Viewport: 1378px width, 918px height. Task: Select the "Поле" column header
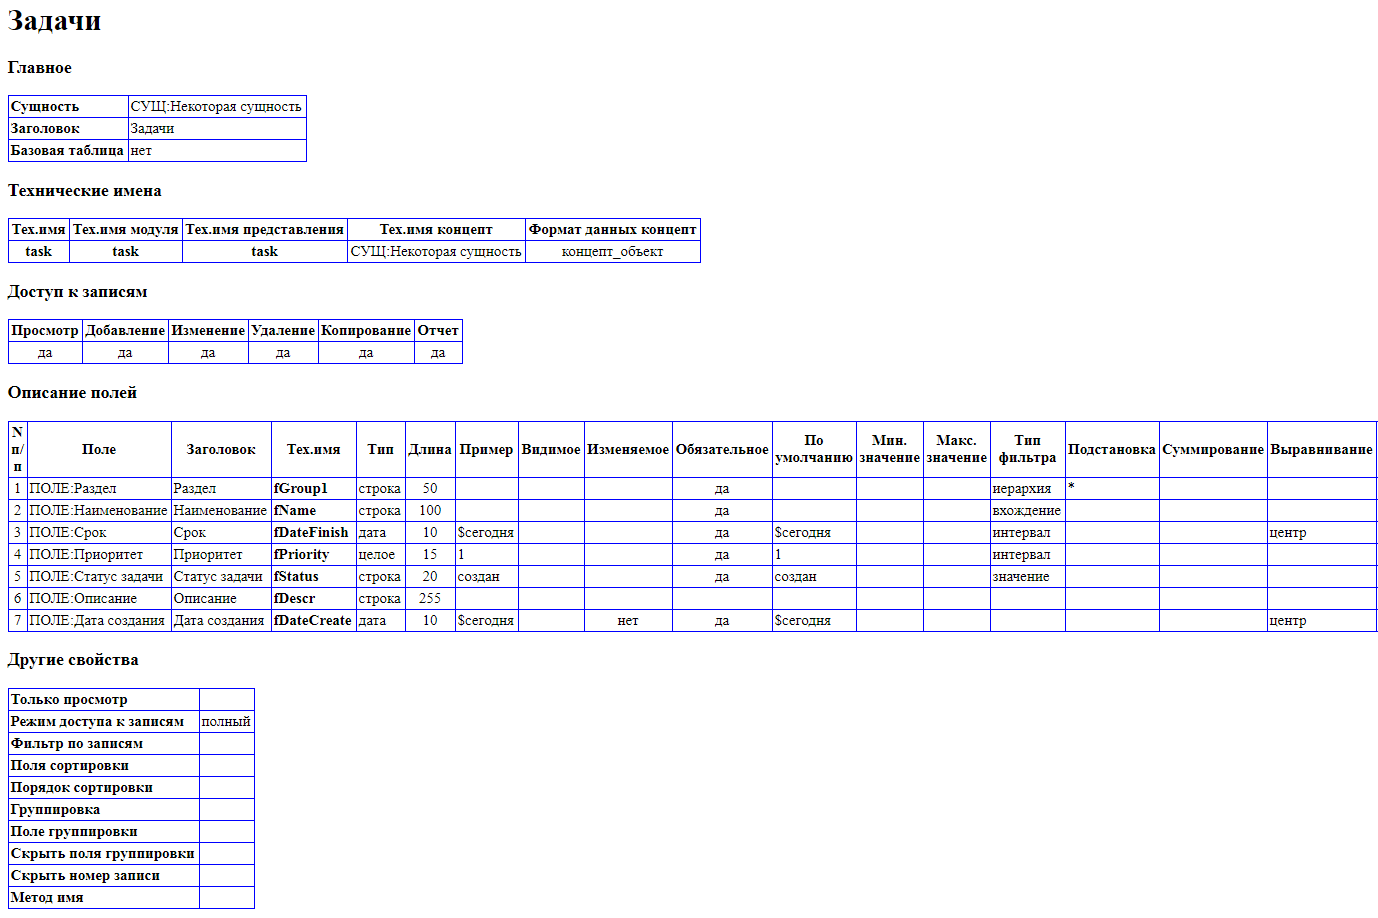(99, 449)
